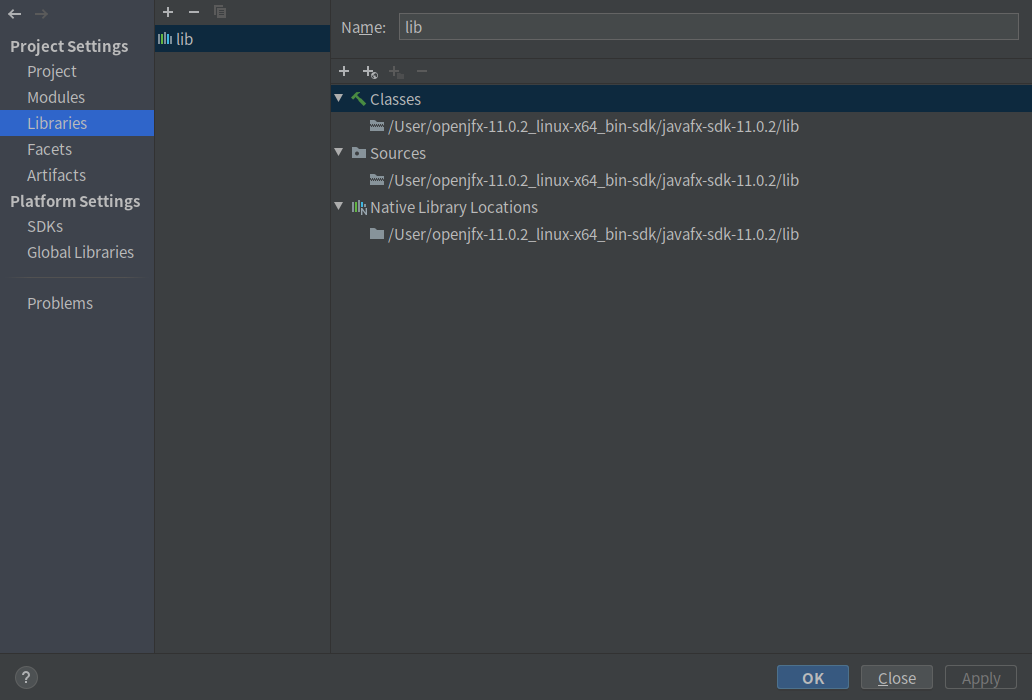The image size is (1032, 700).
Task: Select the Problems section
Action: point(60,302)
